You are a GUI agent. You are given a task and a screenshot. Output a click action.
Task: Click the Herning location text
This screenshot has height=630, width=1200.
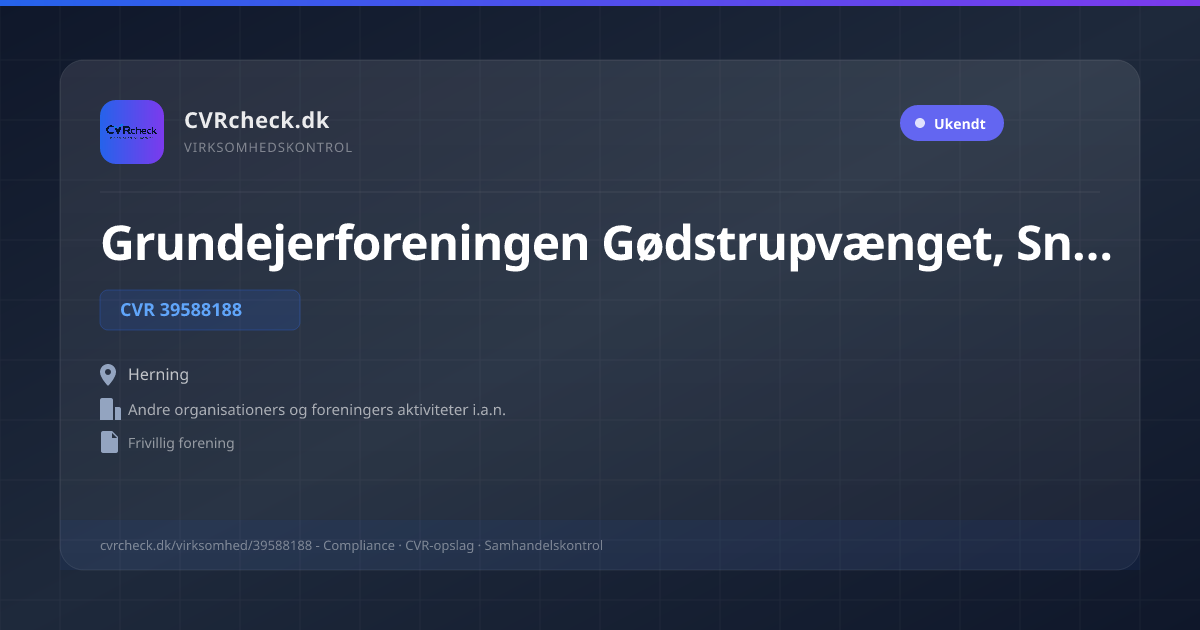[x=158, y=375]
